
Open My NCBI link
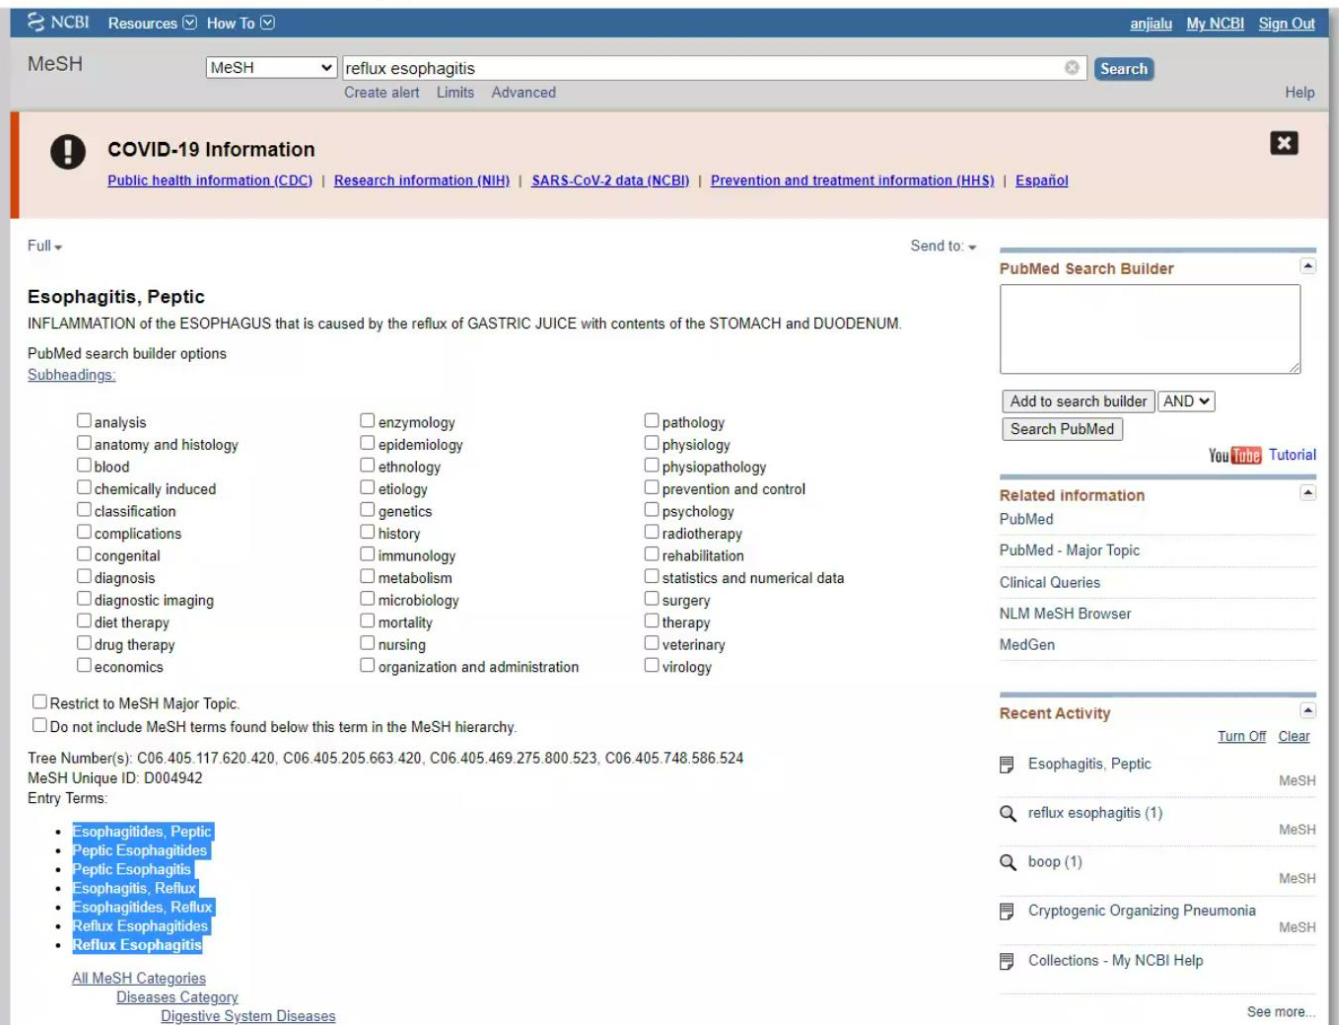[1215, 23]
